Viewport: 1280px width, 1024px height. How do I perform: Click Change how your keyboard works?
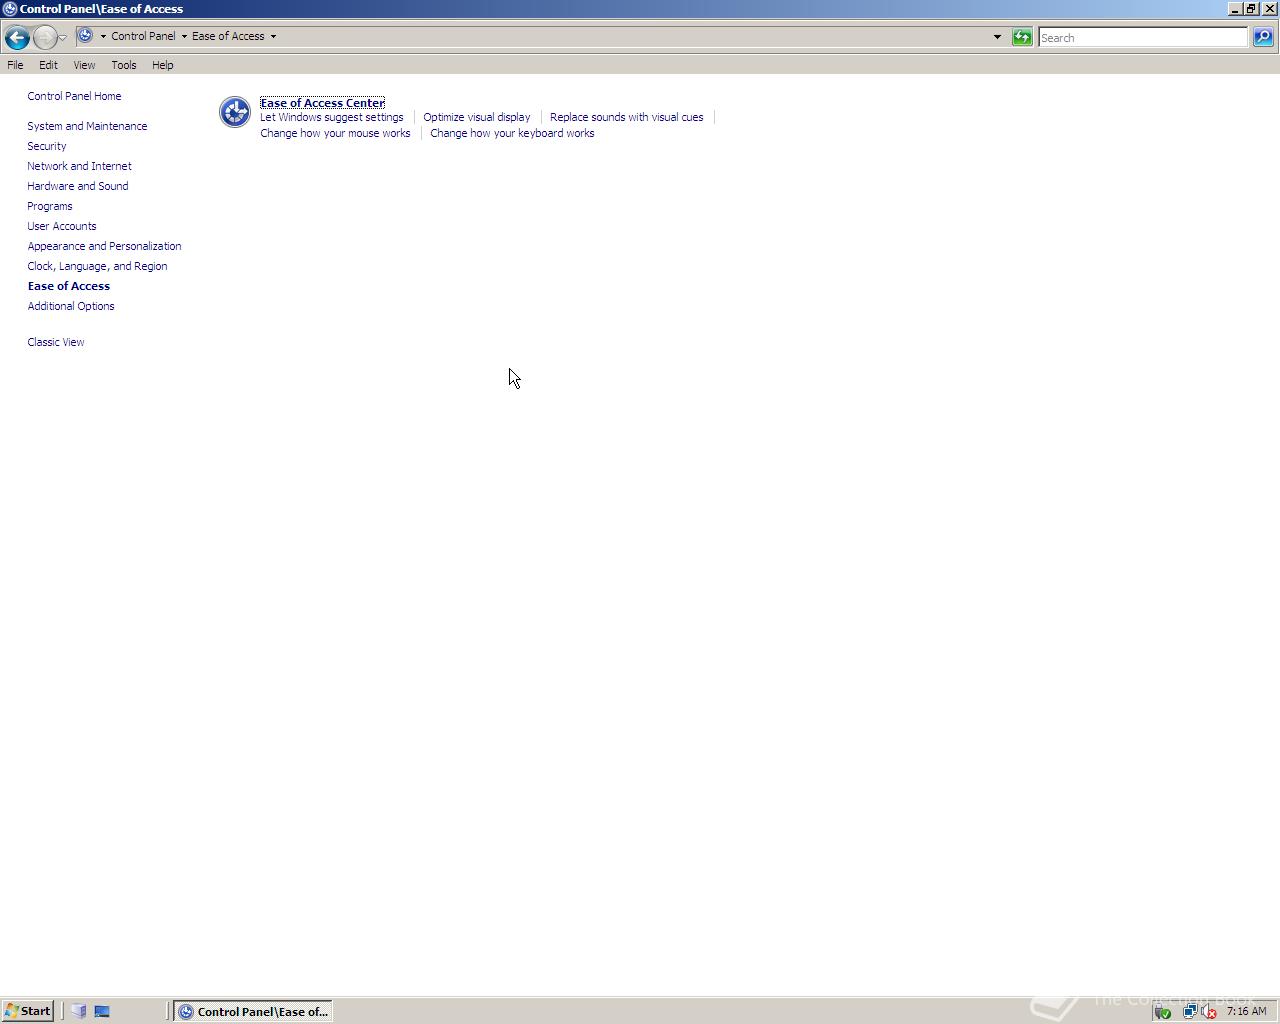point(512,133)
